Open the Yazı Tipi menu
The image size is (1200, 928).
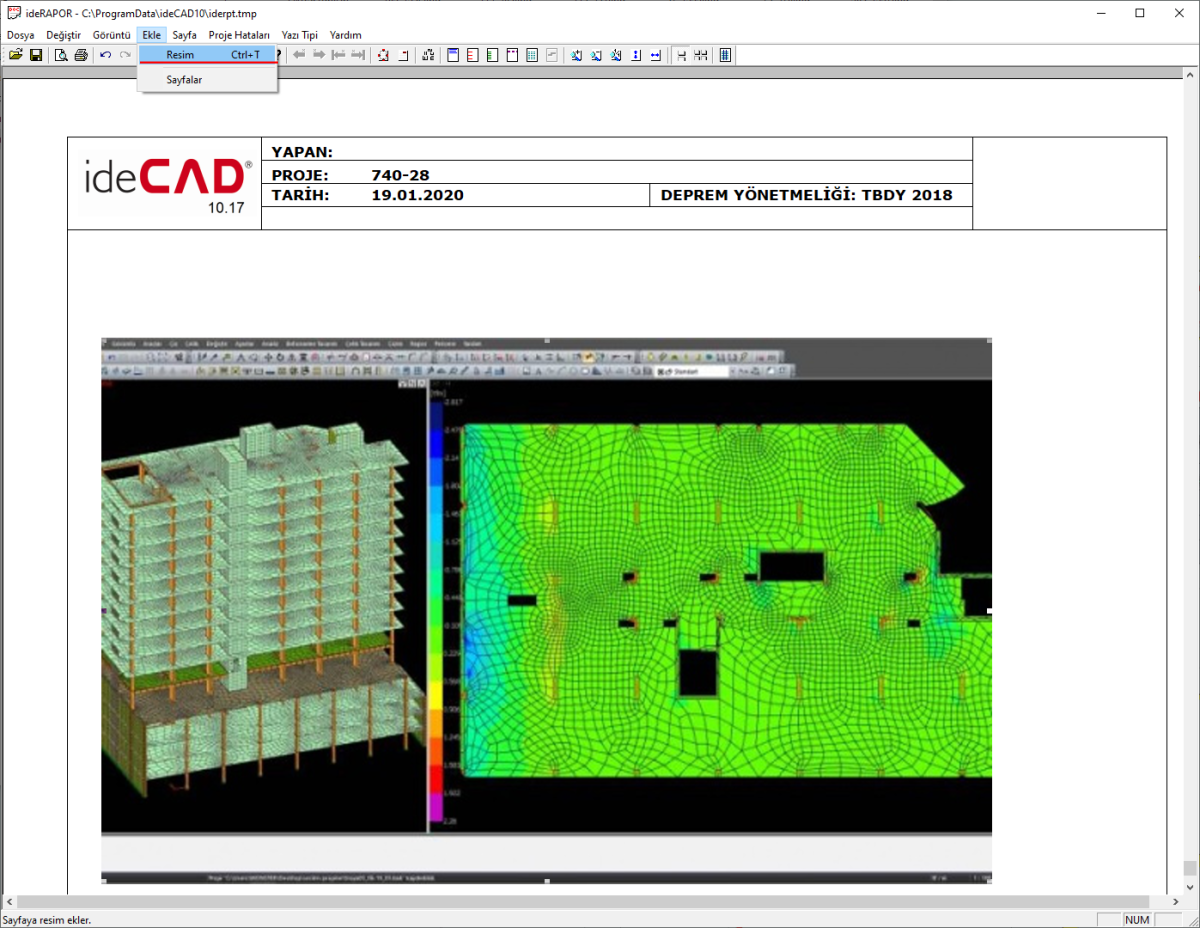pyautogui.click(x=300, y=35)
